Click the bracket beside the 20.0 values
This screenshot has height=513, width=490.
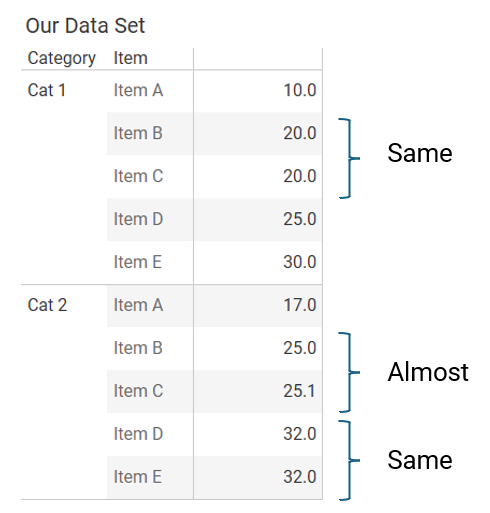[349, 158]
